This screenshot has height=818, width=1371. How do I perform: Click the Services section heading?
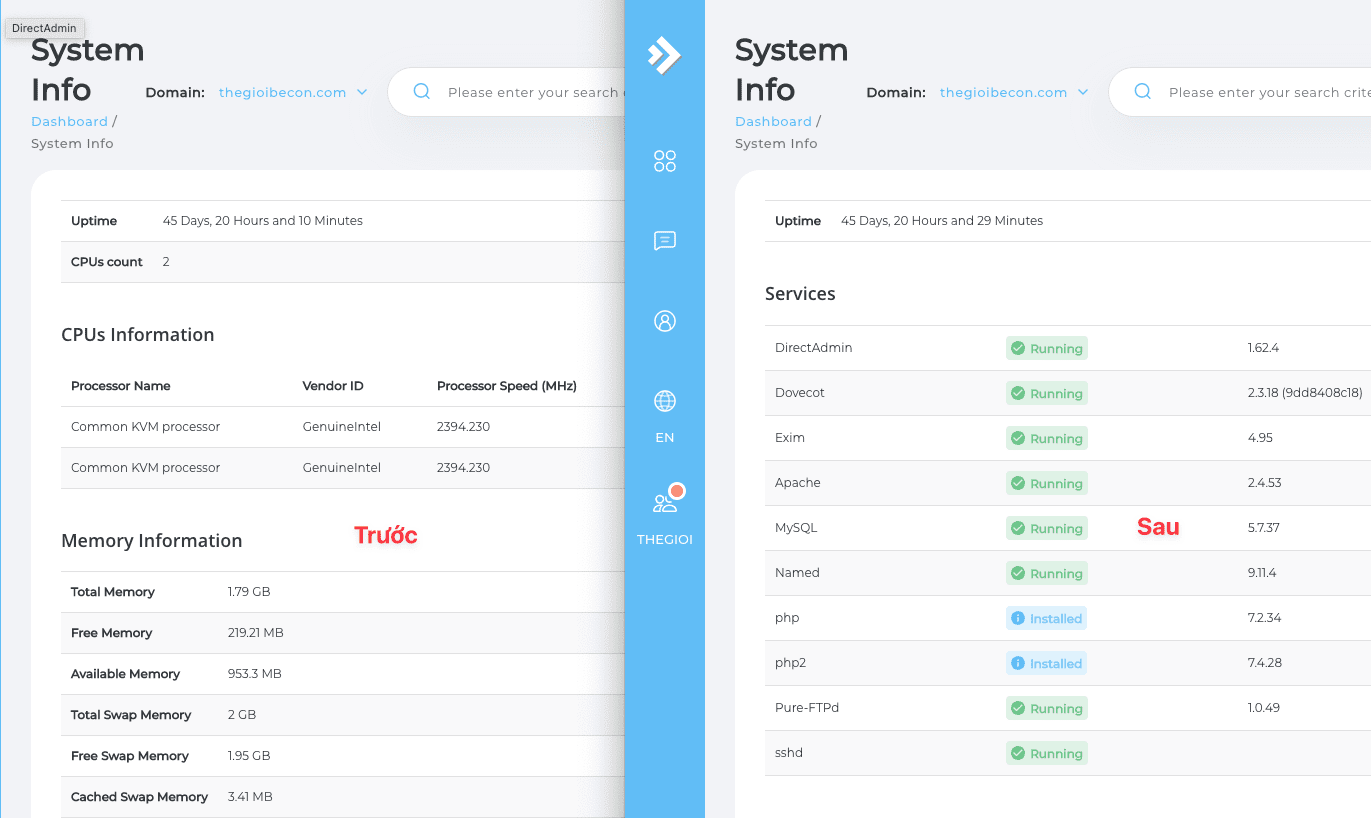click(800, 294)
